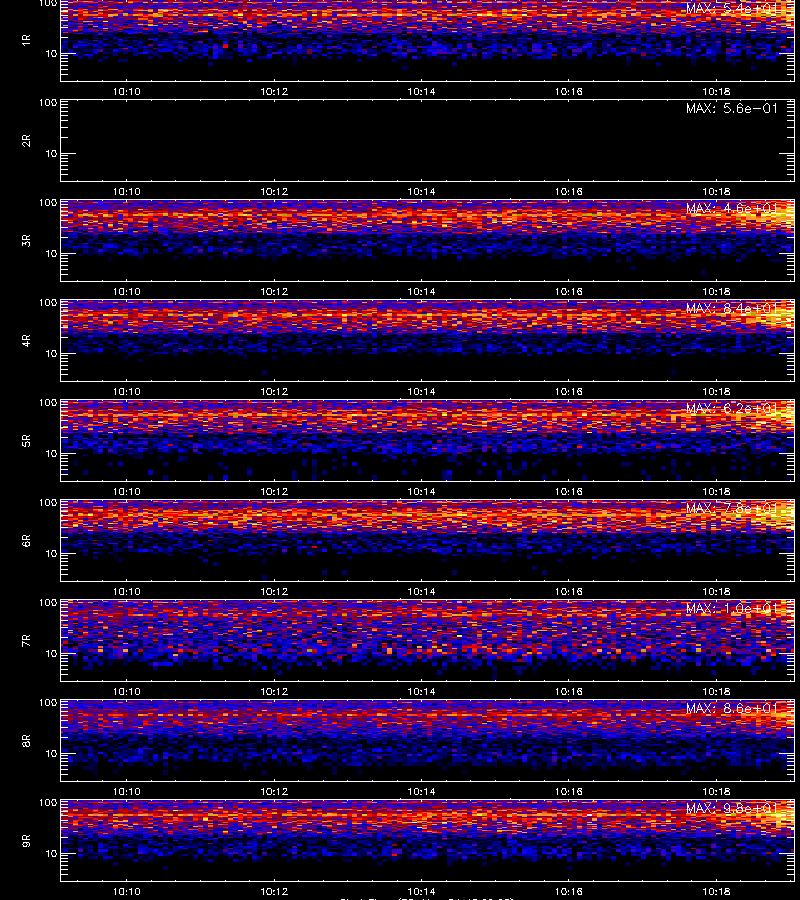Image resolution: width=800 pixels, height=900 pixels.
Task: Click the 10:12 tick label under panel 2R
Action: tap(274, 191)
